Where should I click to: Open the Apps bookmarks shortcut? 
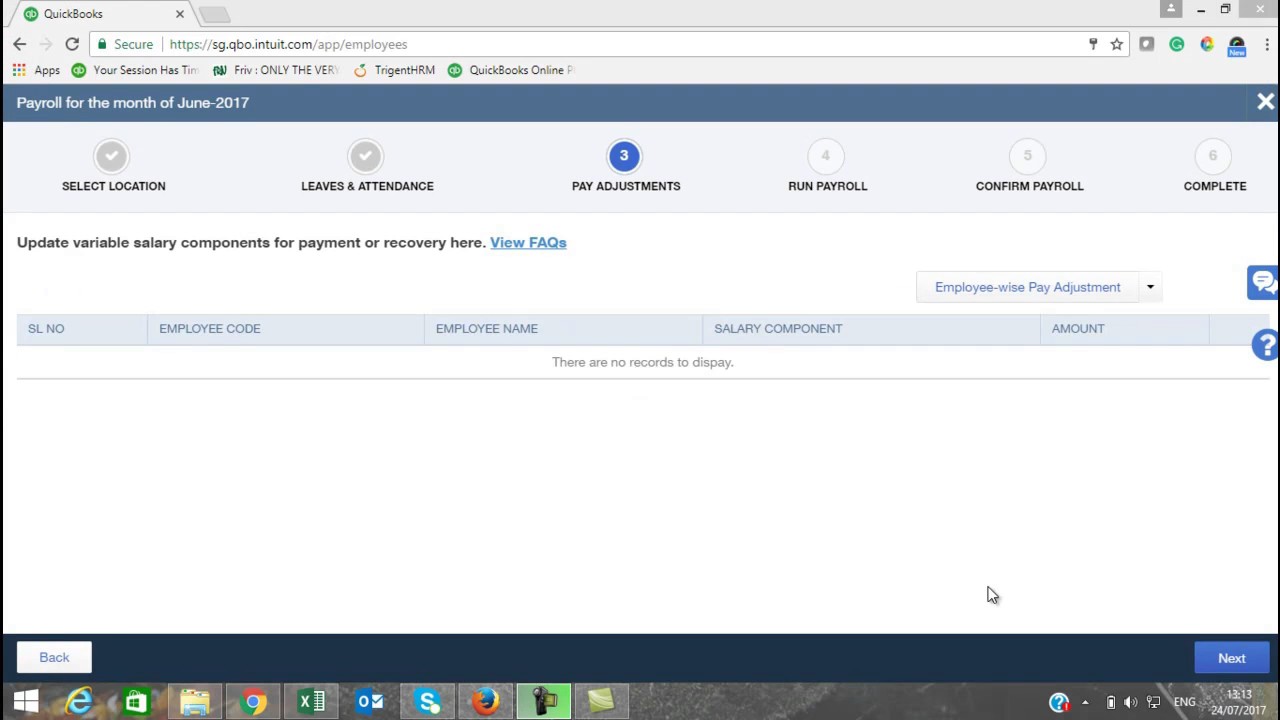point(37,70)
